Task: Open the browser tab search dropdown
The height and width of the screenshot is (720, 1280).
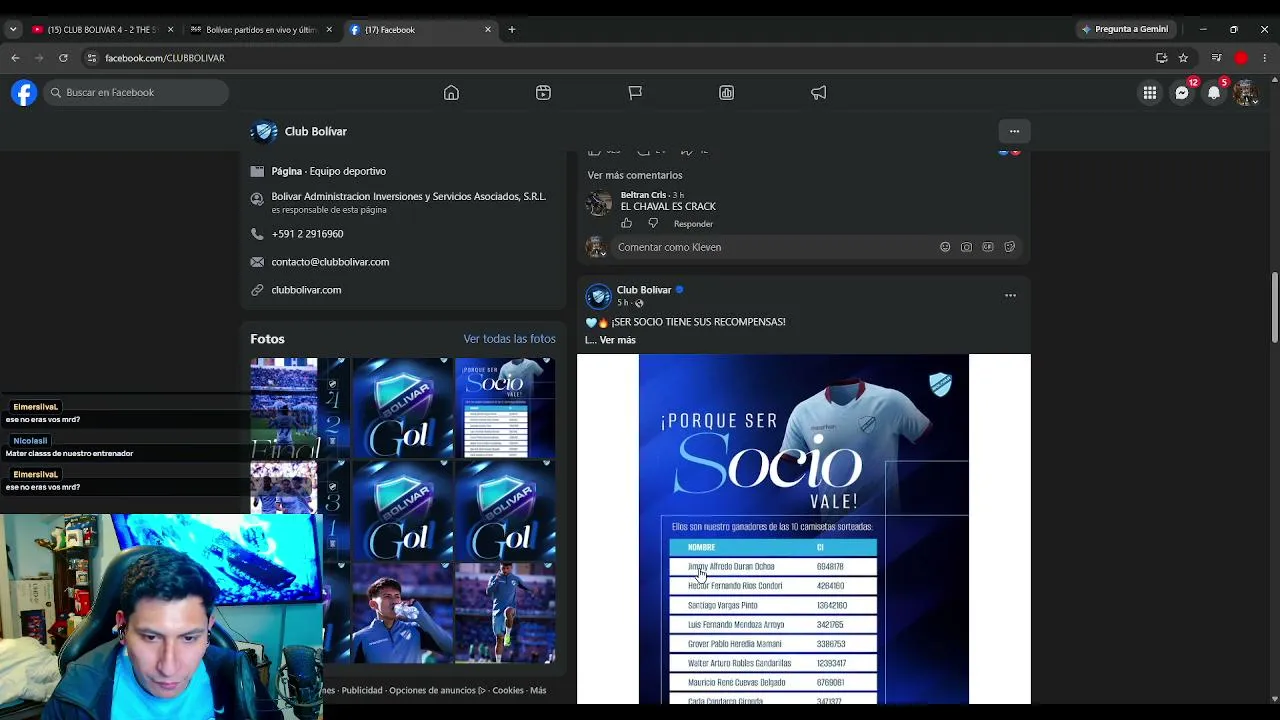Action: click(x=13, y=30)
